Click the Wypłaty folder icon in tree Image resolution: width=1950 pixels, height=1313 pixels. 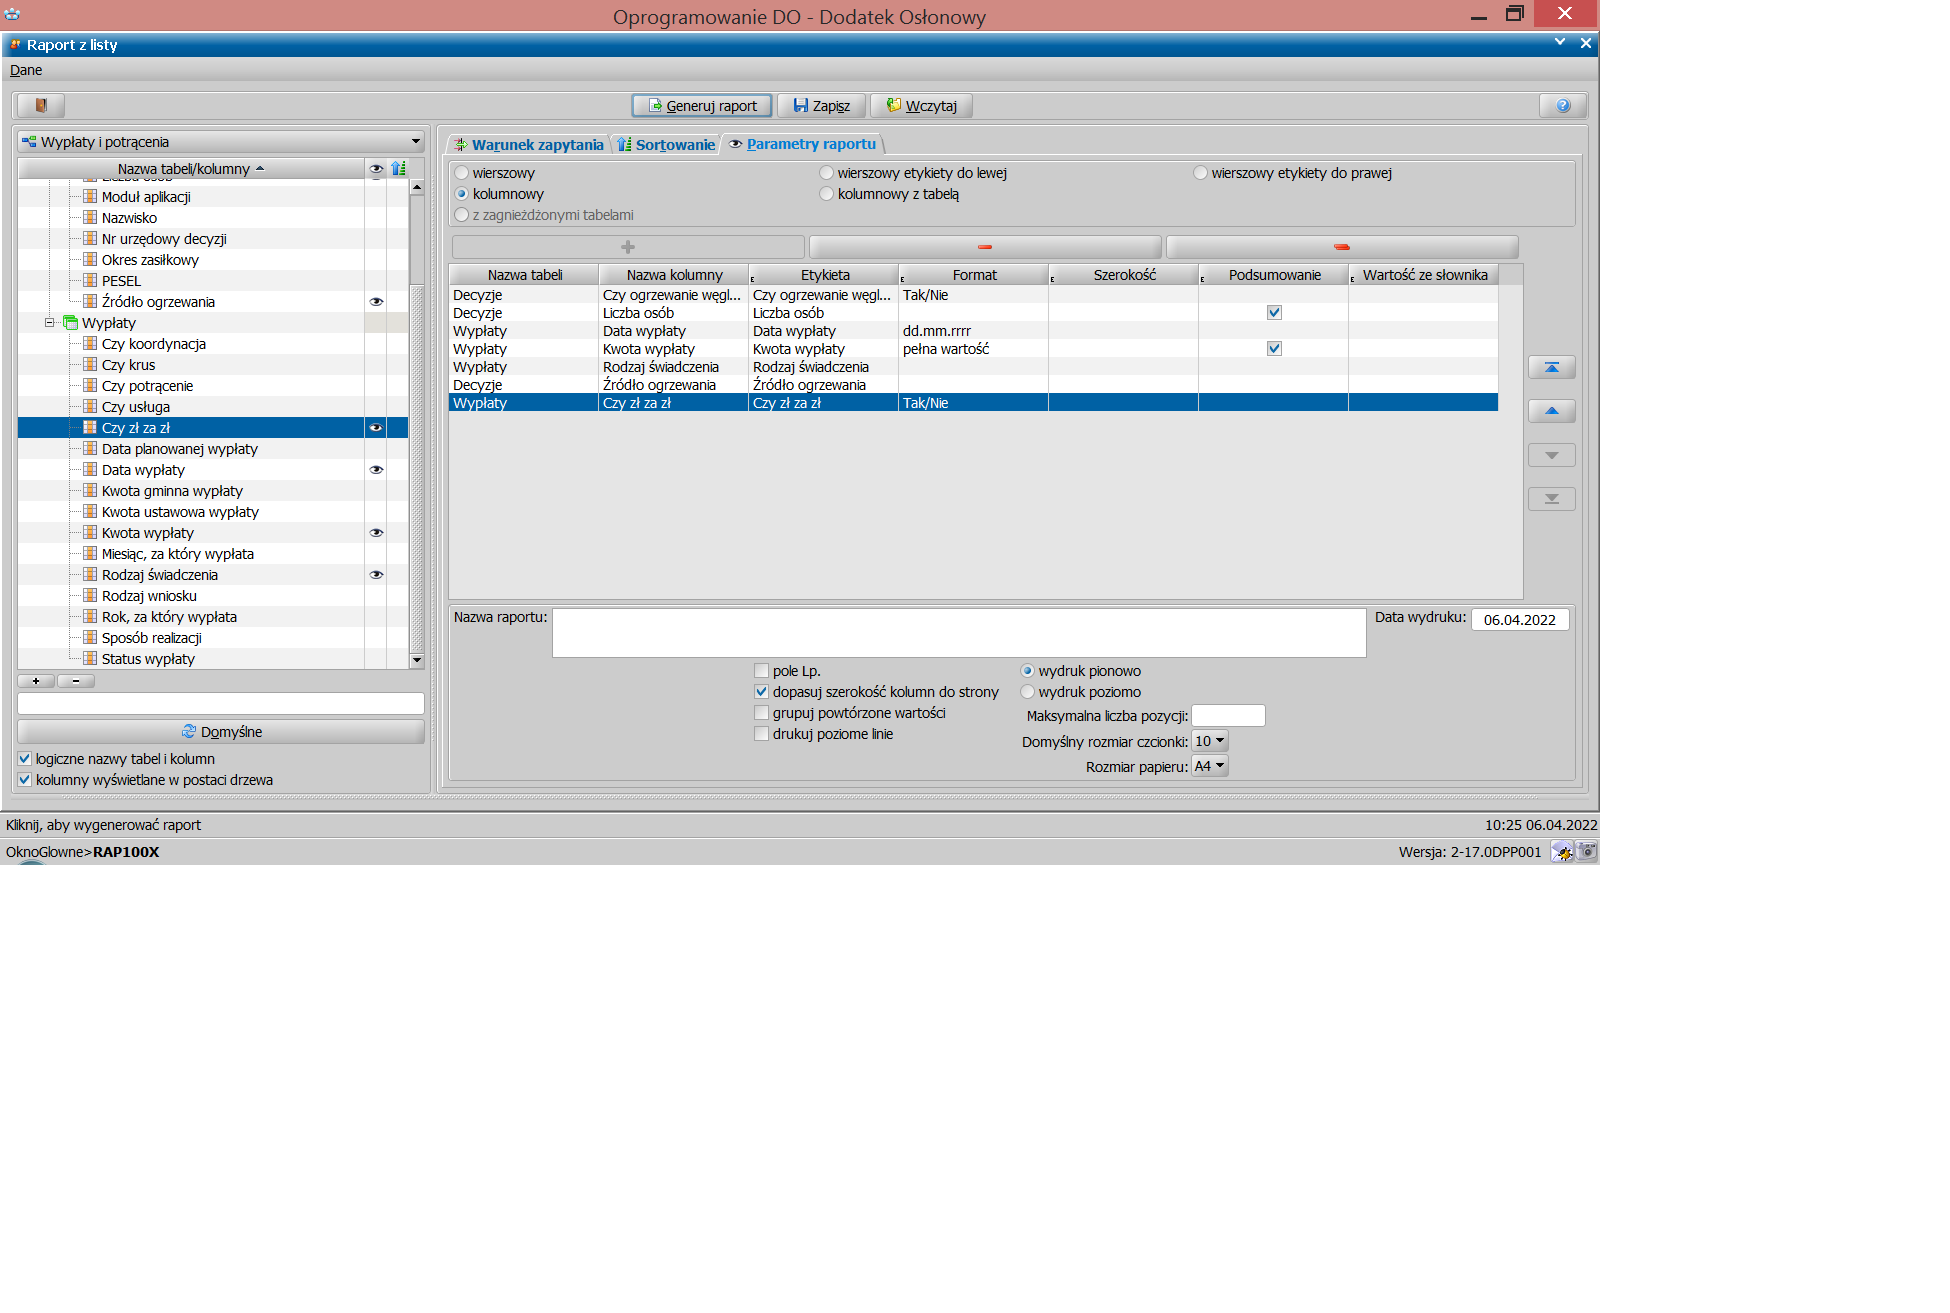coord(70,323)
